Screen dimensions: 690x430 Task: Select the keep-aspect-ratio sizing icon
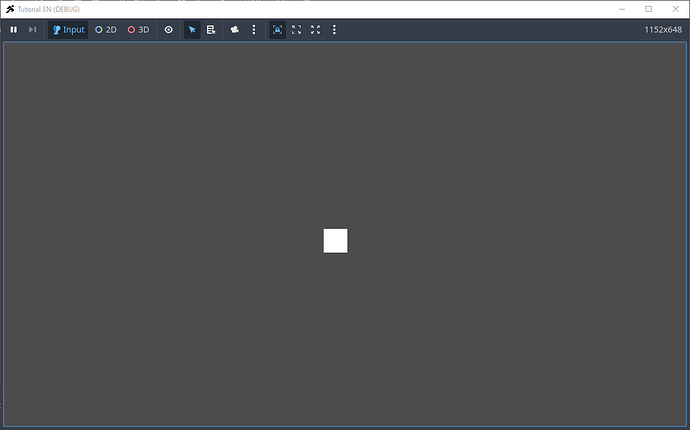[296, 30]
